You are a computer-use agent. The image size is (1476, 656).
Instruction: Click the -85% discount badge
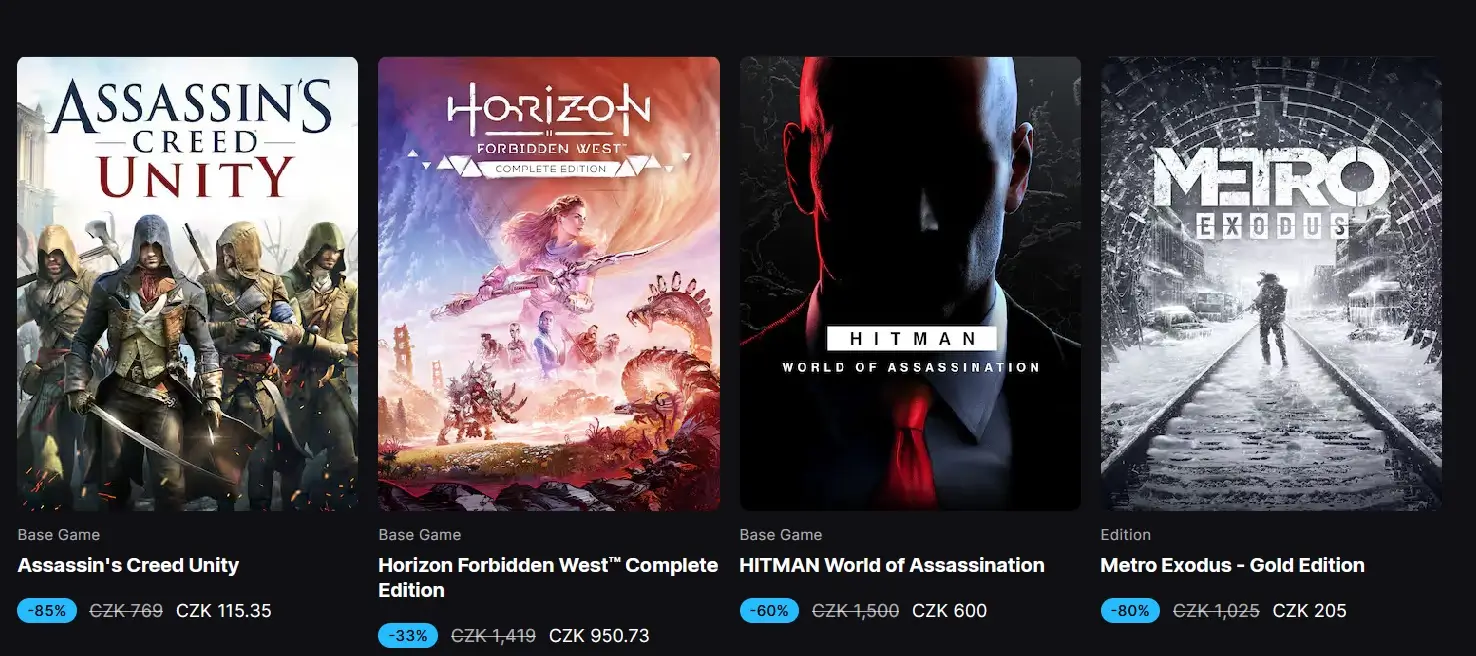[x=47, y=610]
